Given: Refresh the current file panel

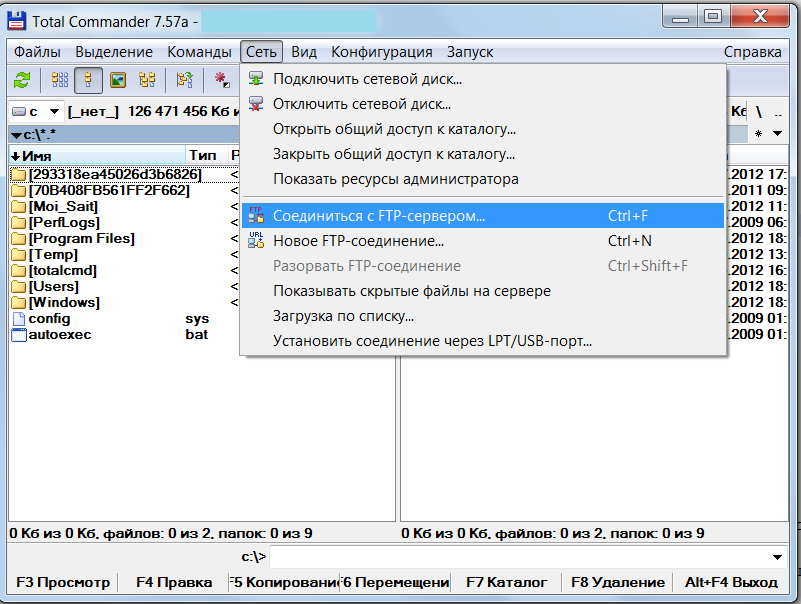Looking at the screenshot, I should pyautogui.click(x=20, y=81).
